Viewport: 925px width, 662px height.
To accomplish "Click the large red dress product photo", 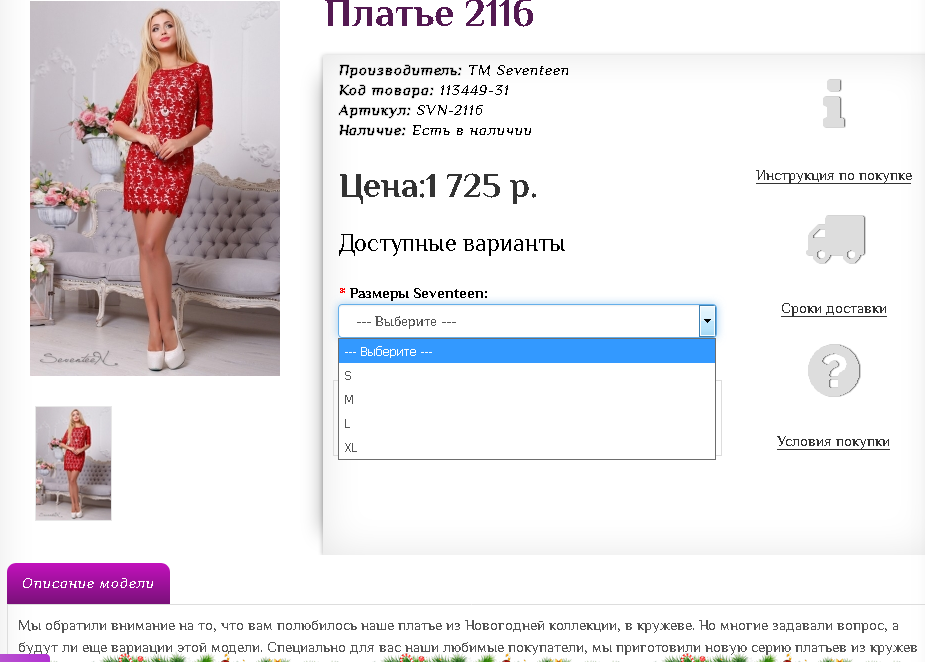I will pyautogui.click(x=155, y=188).
